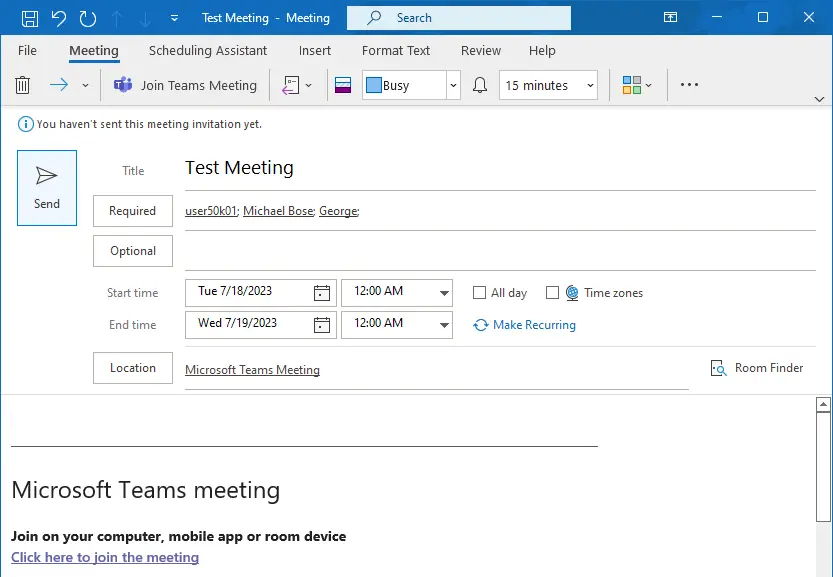Collapse the ribbon using chevron at right
Image resolution: width=833 pixels, height=577 pixels.
point(819,99)
